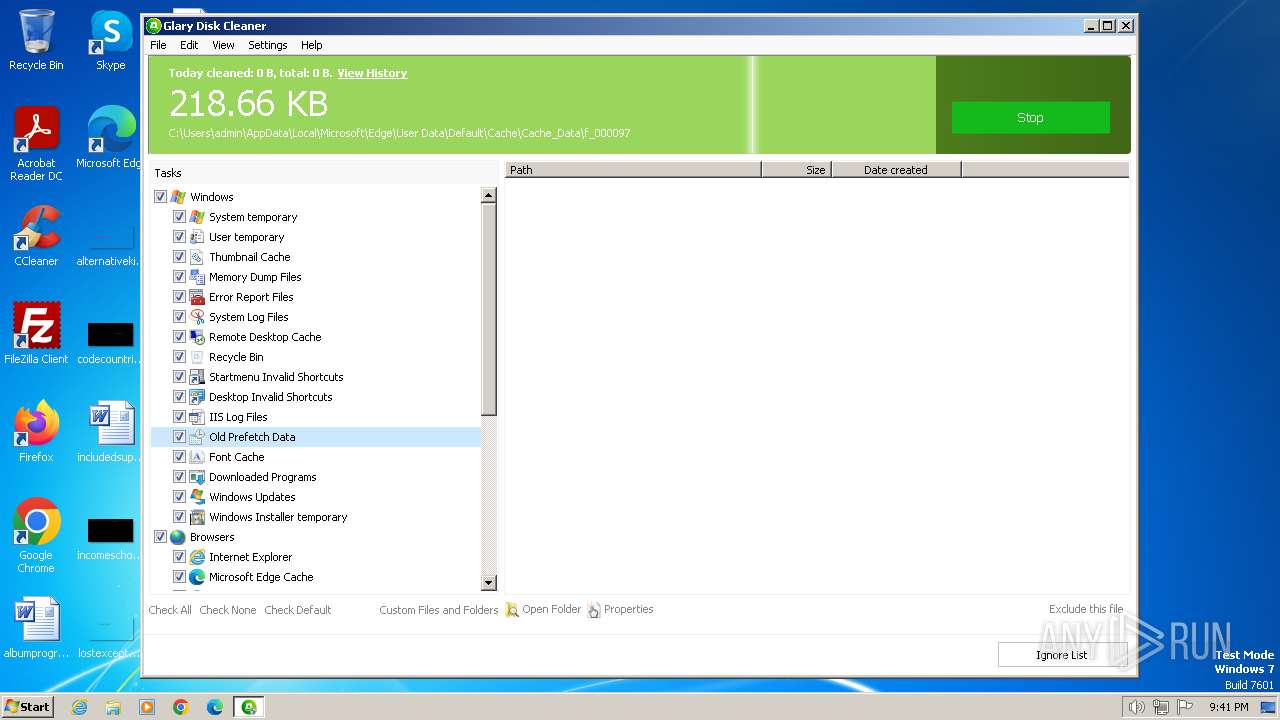The width and height of the screenshot is (1280, 720).
Task: Open the Ignore List
Action: point(1062,655)
